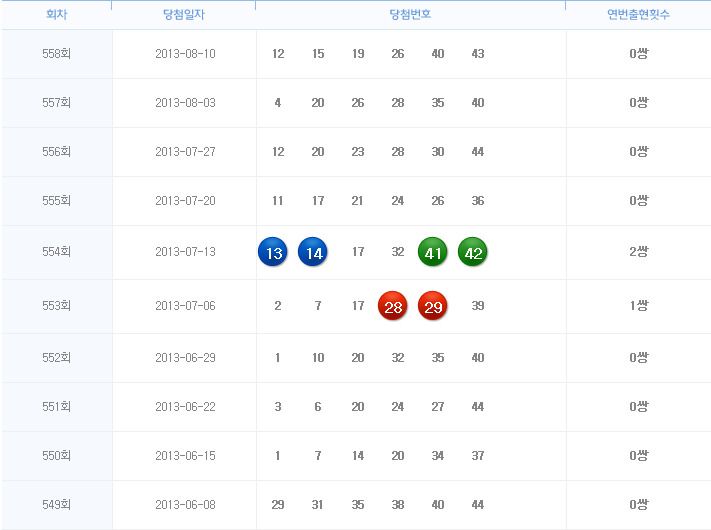Click number 36 in row 555회

point(477,201)
